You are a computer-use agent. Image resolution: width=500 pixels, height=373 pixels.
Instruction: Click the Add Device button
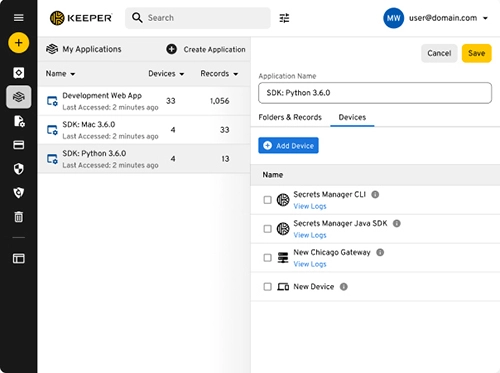click(288, 146)
